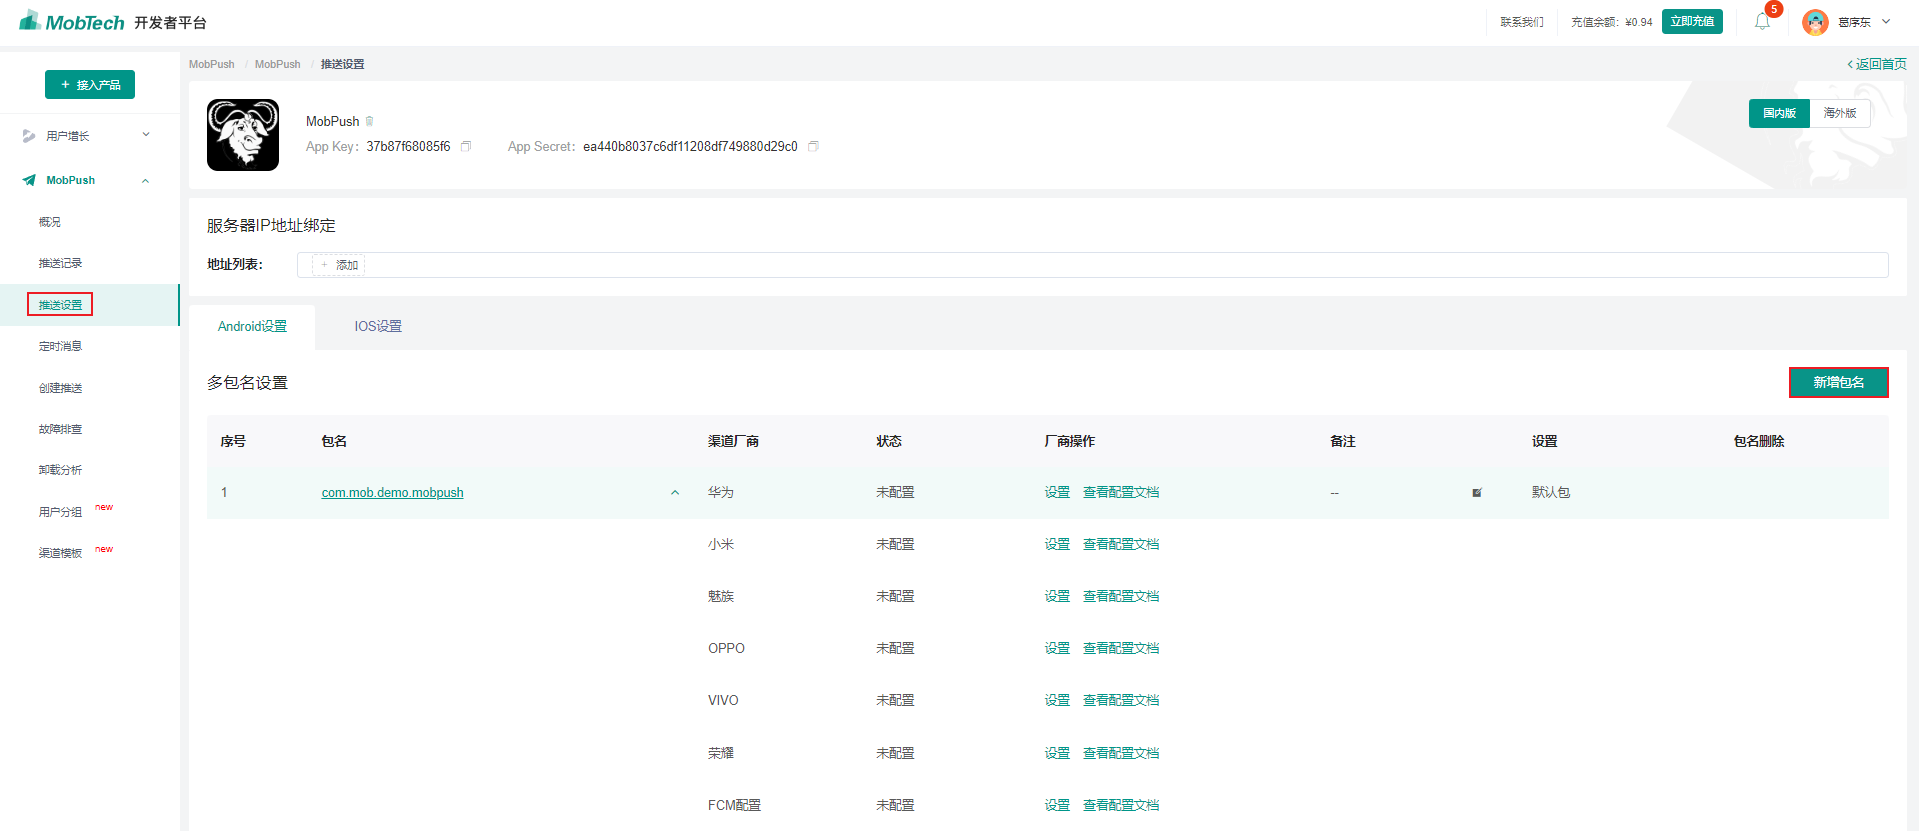Open the account dropdown arrow
This screenshot has height=831, width=1919.
point(1886,21)
